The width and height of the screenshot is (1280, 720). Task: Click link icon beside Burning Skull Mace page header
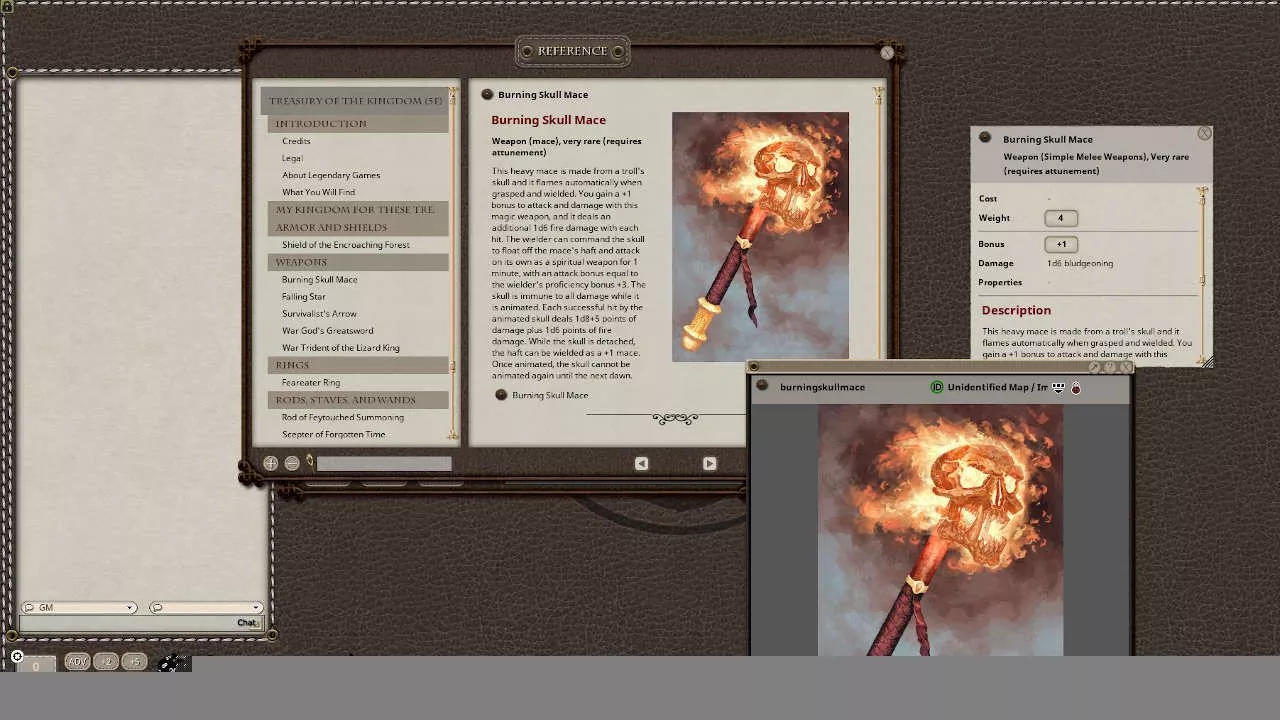(487, 94)
